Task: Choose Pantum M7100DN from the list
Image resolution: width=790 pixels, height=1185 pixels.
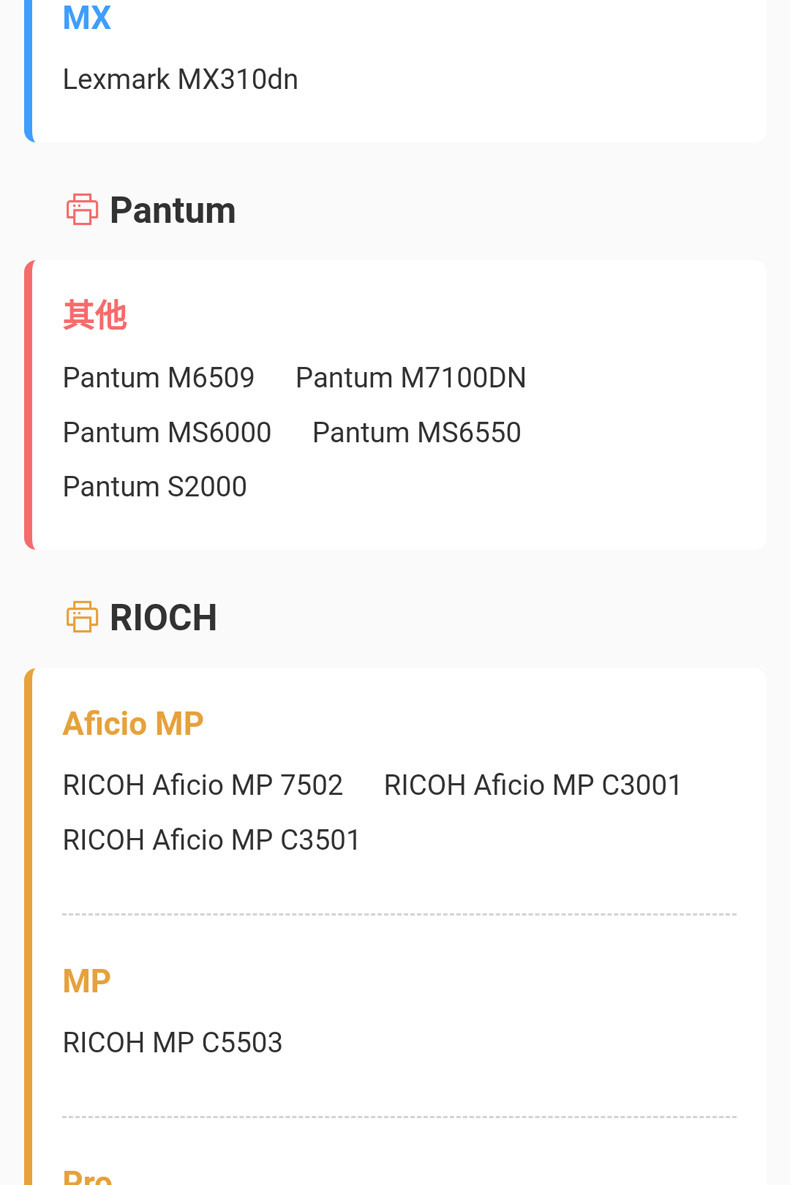Action: [410, 378]
